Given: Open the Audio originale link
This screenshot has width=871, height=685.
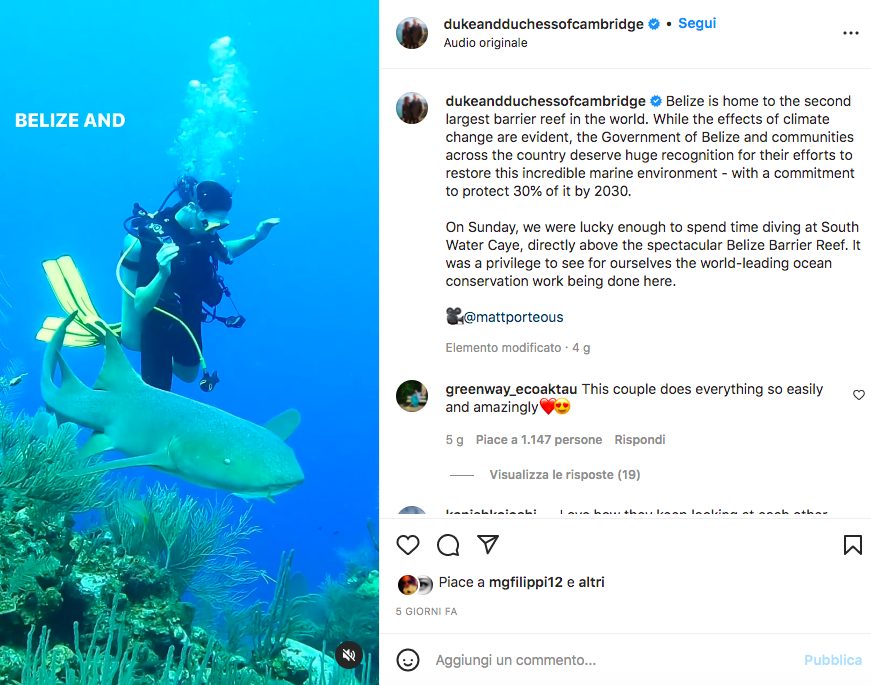Looking at the screenshot, I should pyautogui.click(x=485, y=43).
